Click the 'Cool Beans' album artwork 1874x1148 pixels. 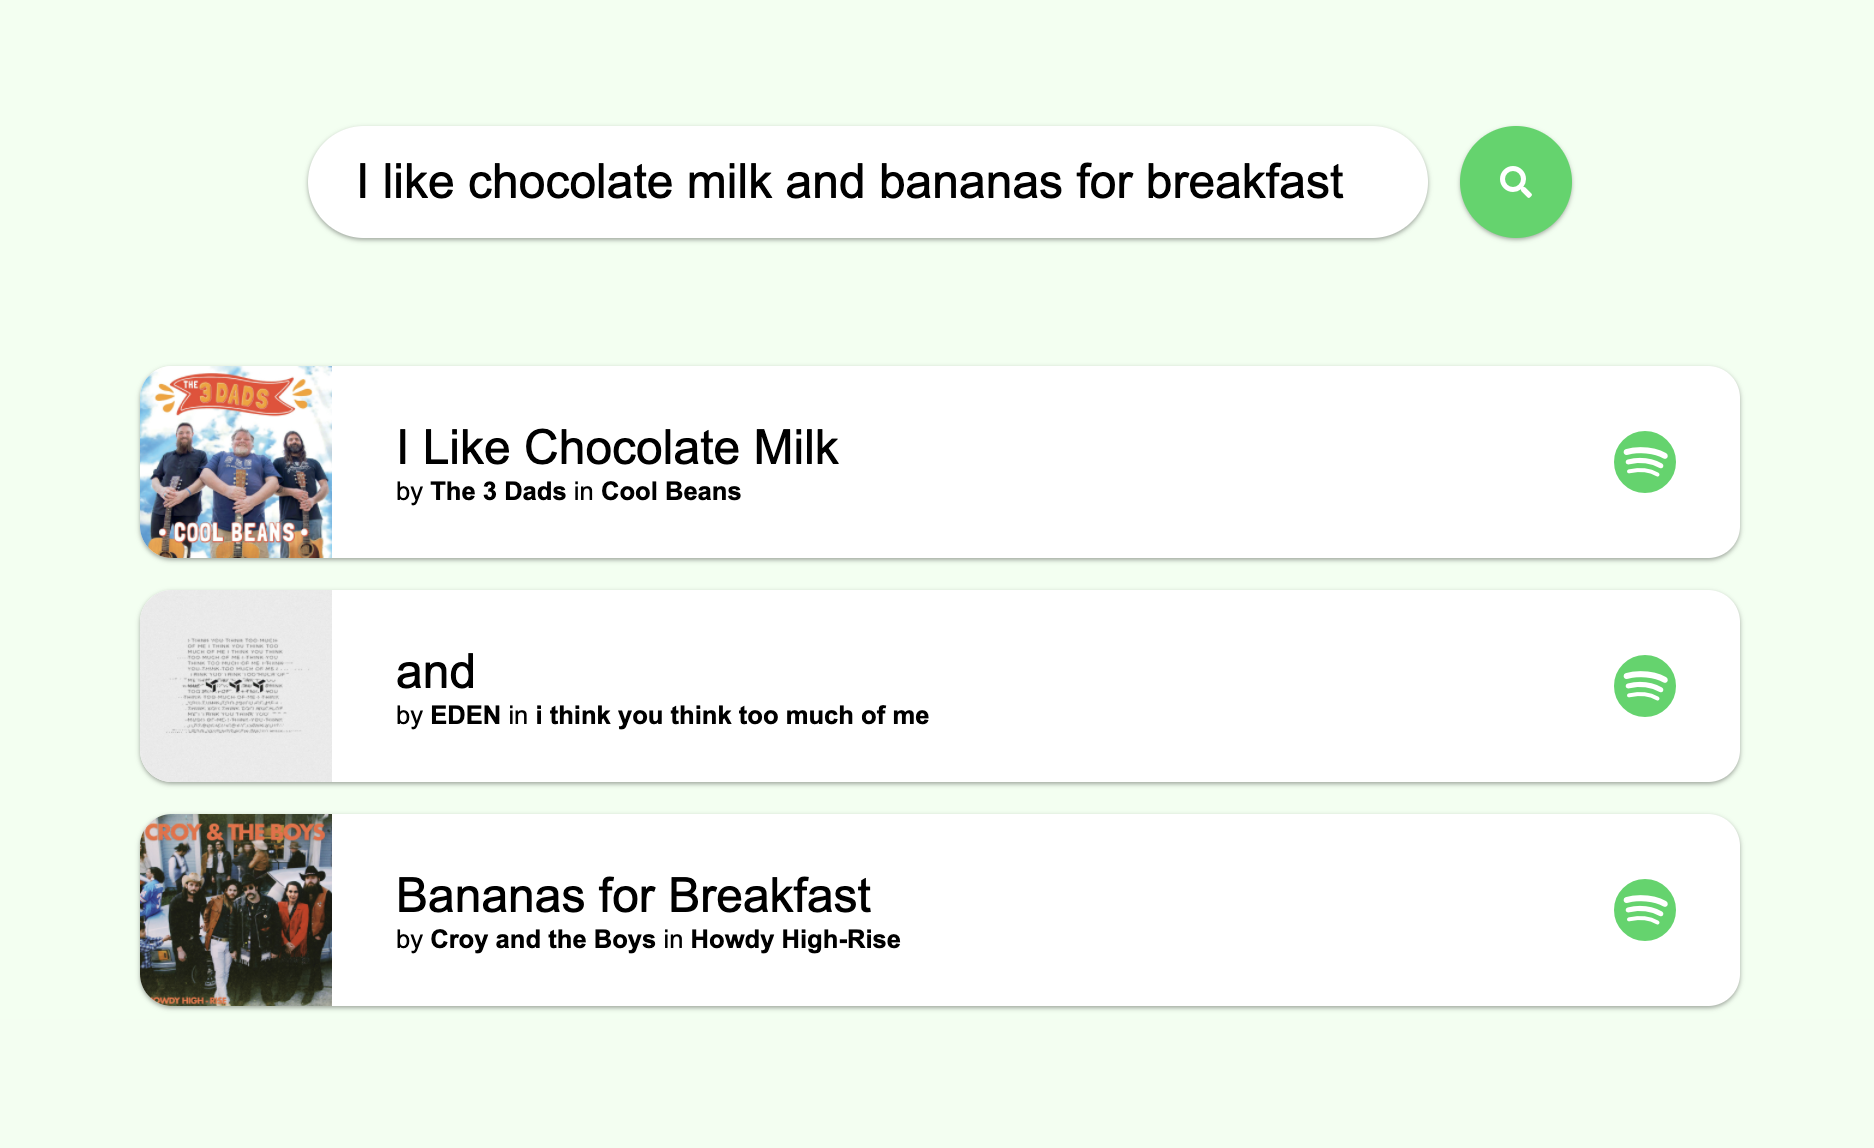coord(235,462)
